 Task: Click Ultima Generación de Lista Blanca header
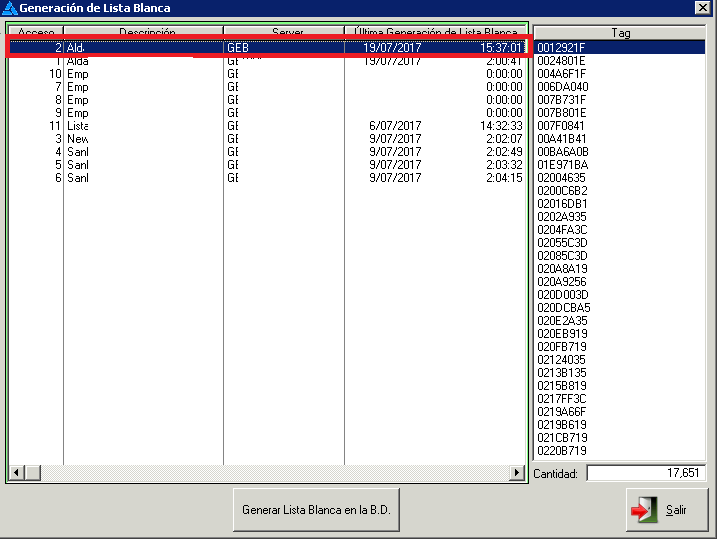(x=436, y=33)
